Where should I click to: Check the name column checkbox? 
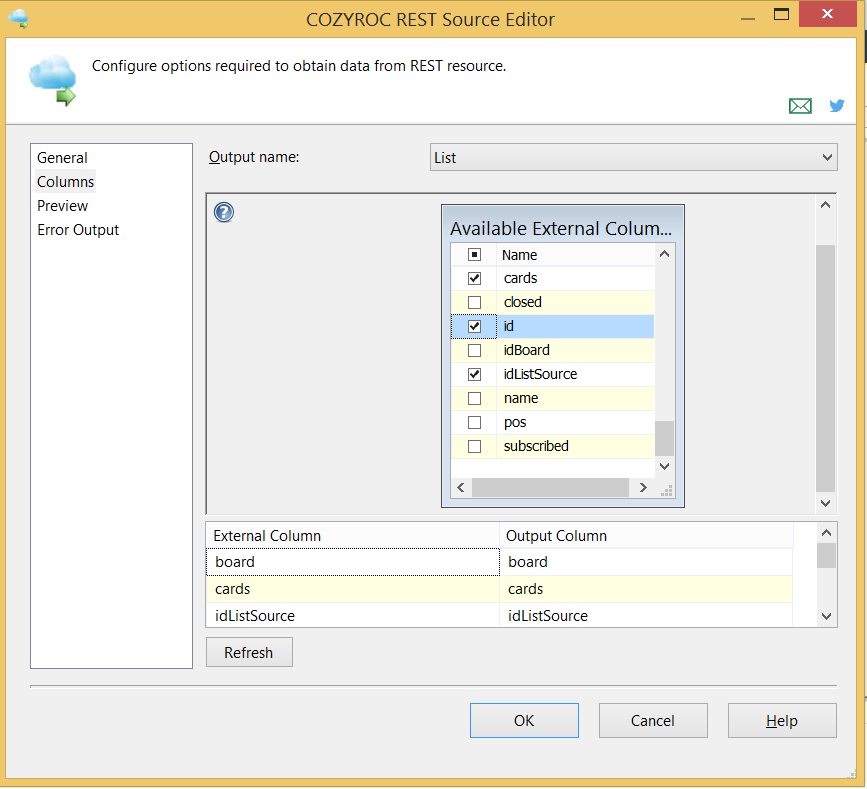[474, 399]
